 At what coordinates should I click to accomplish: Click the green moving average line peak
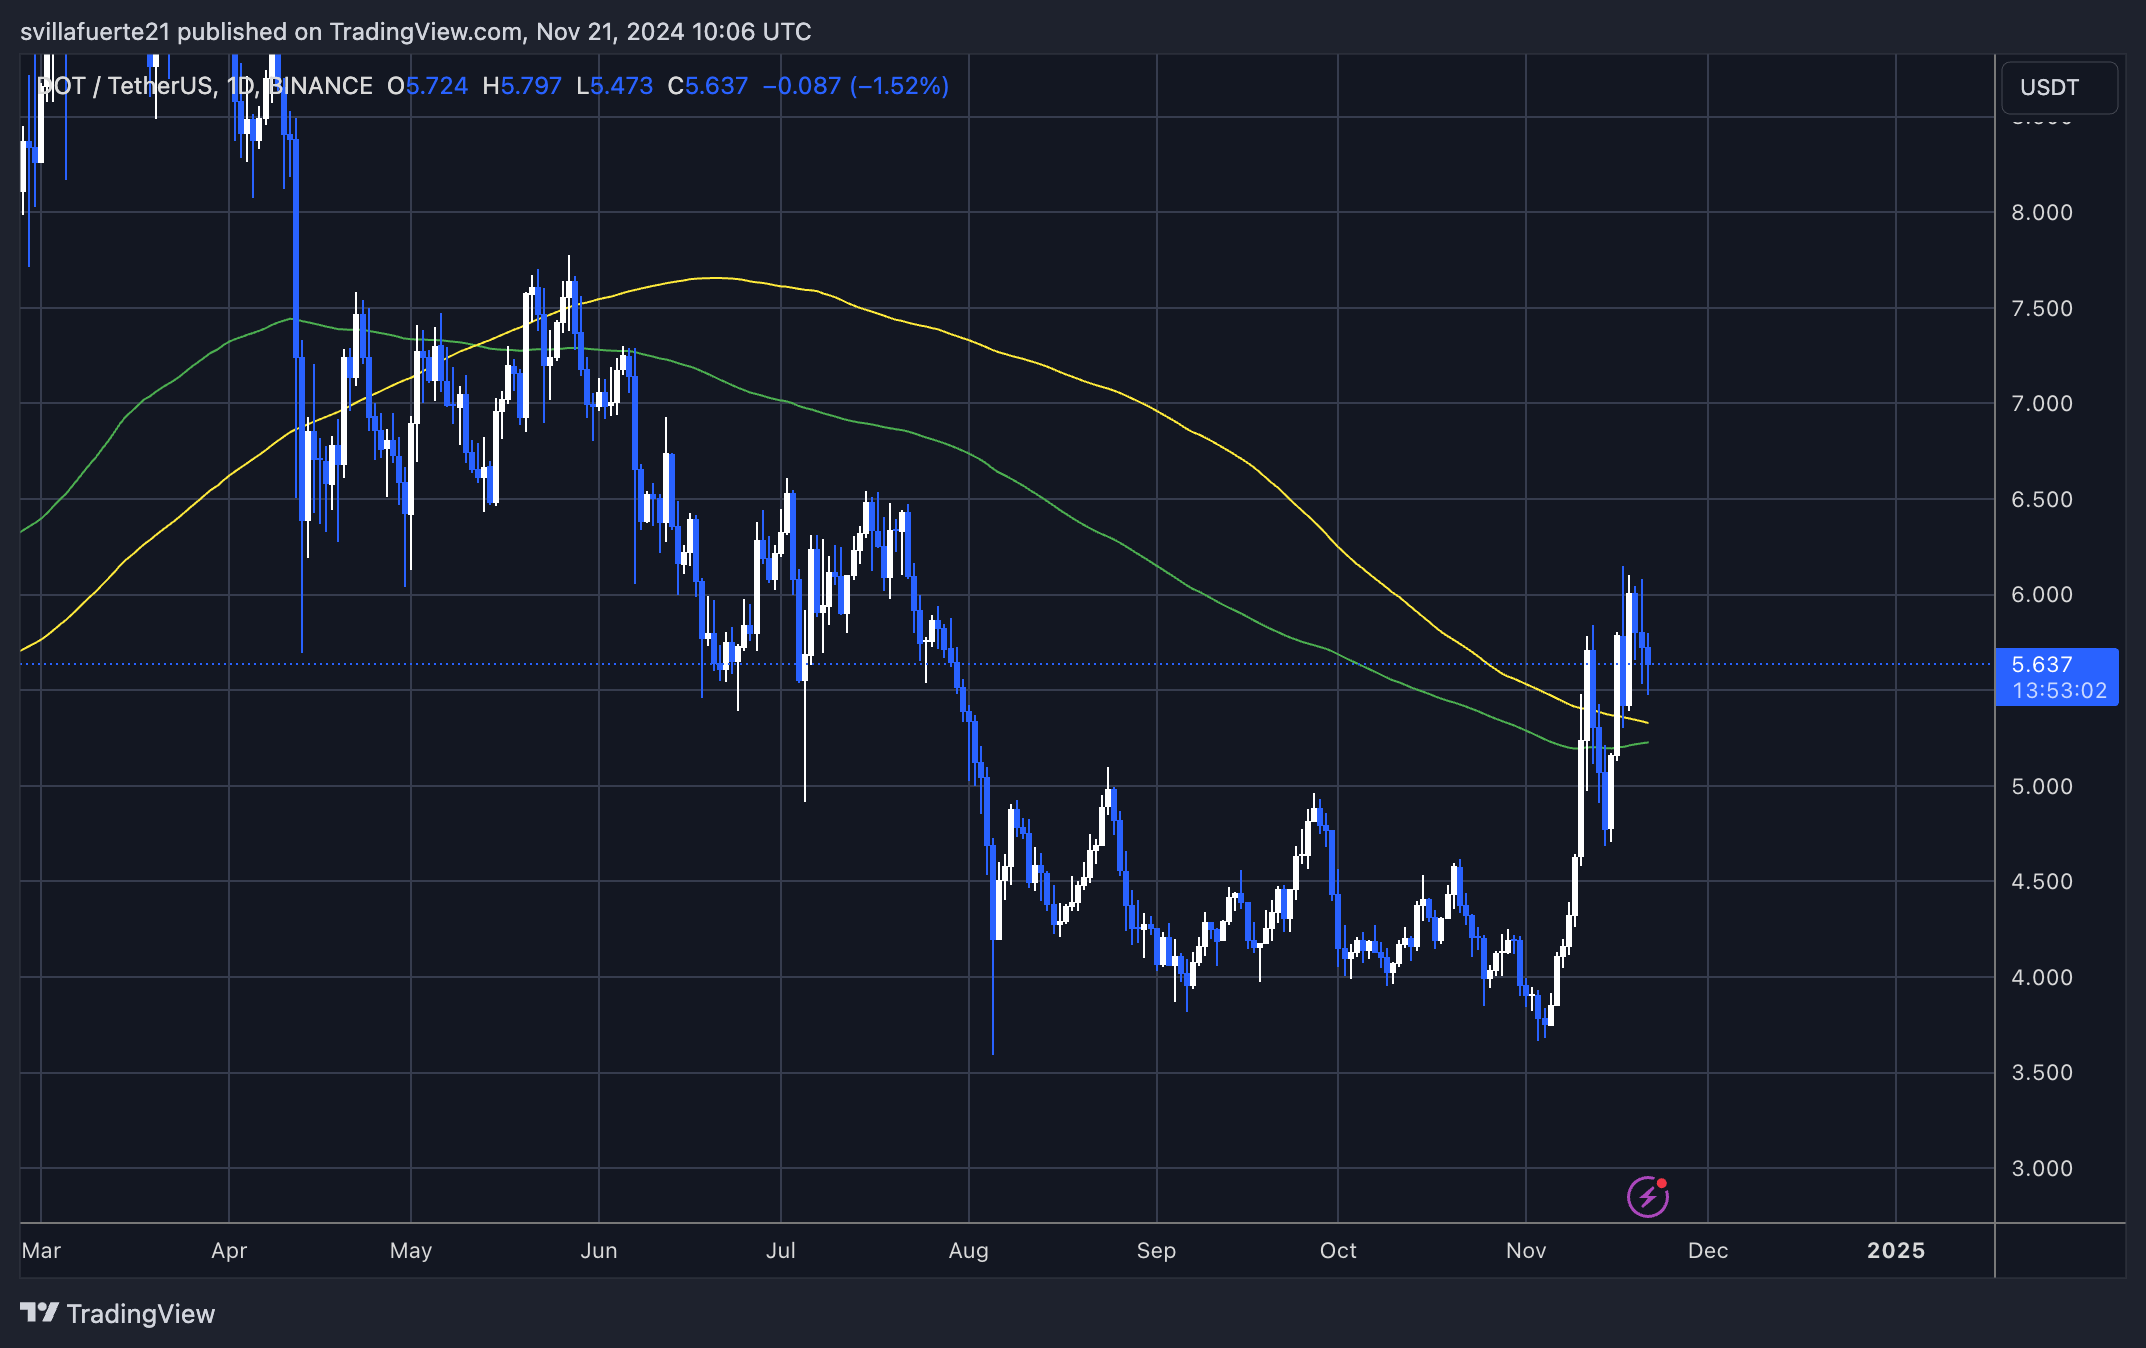291,319
